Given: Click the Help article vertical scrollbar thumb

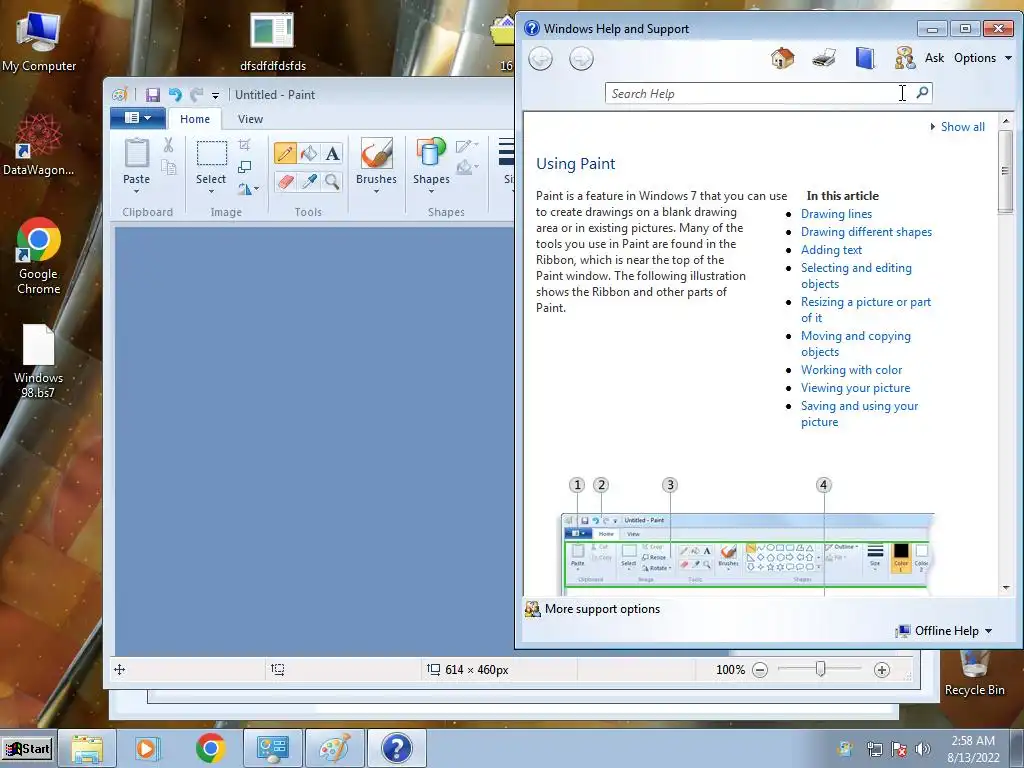Looking at the screenshot, I should [1006, 171].
